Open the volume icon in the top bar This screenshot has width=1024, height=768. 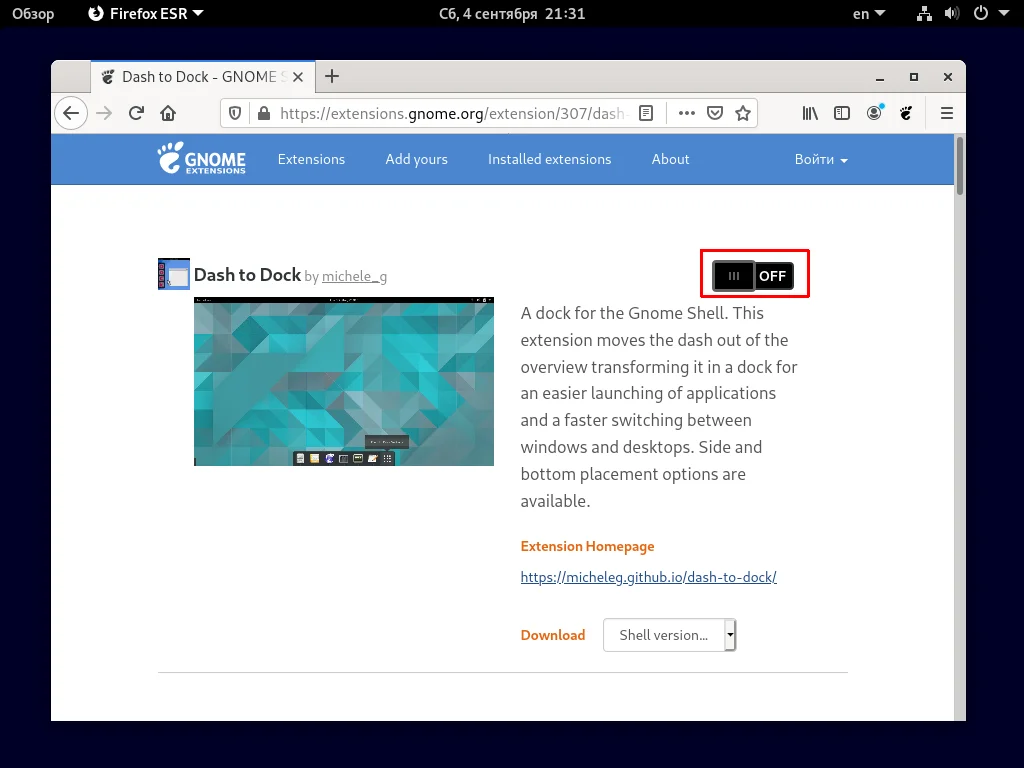[952, 13]
